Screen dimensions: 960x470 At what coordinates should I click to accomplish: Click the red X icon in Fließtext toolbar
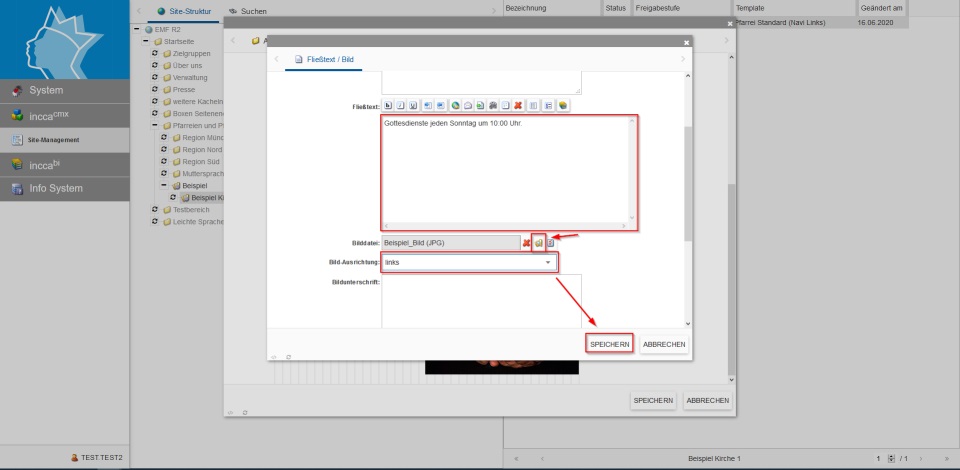(x=518, y=105)
